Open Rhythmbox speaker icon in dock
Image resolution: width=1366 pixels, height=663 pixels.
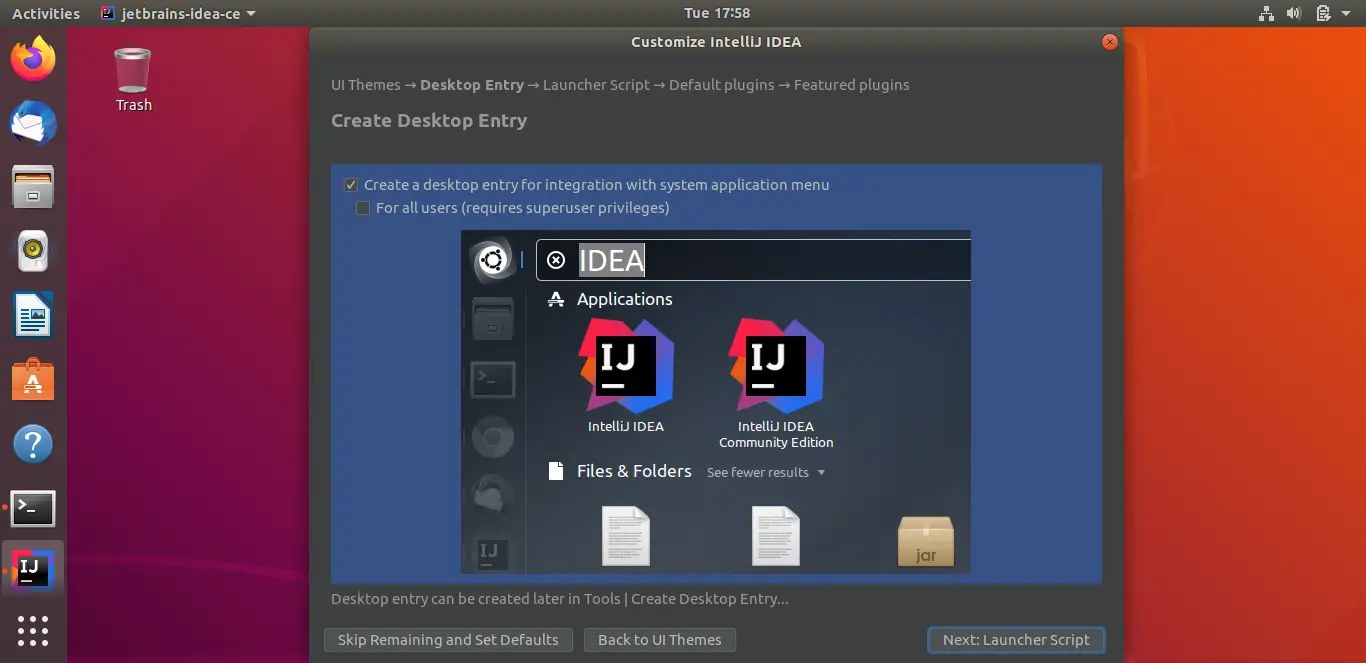pyautogui.click(x=33, y=251)
